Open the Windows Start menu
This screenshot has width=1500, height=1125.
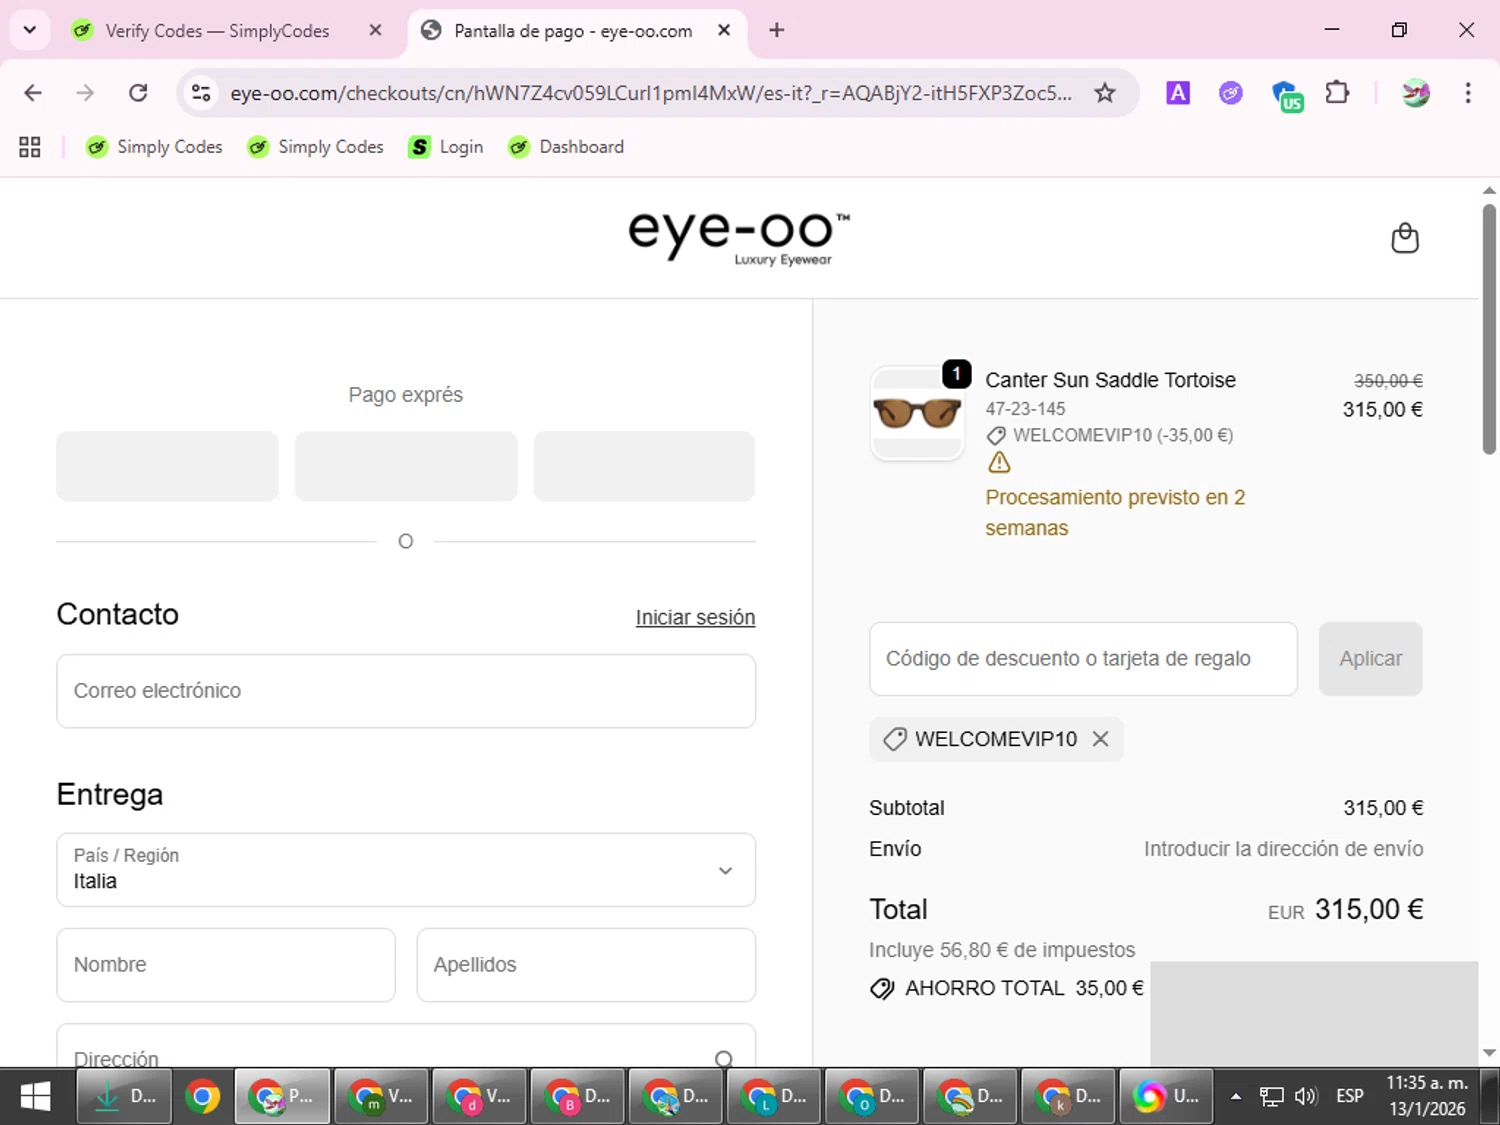36,1097
